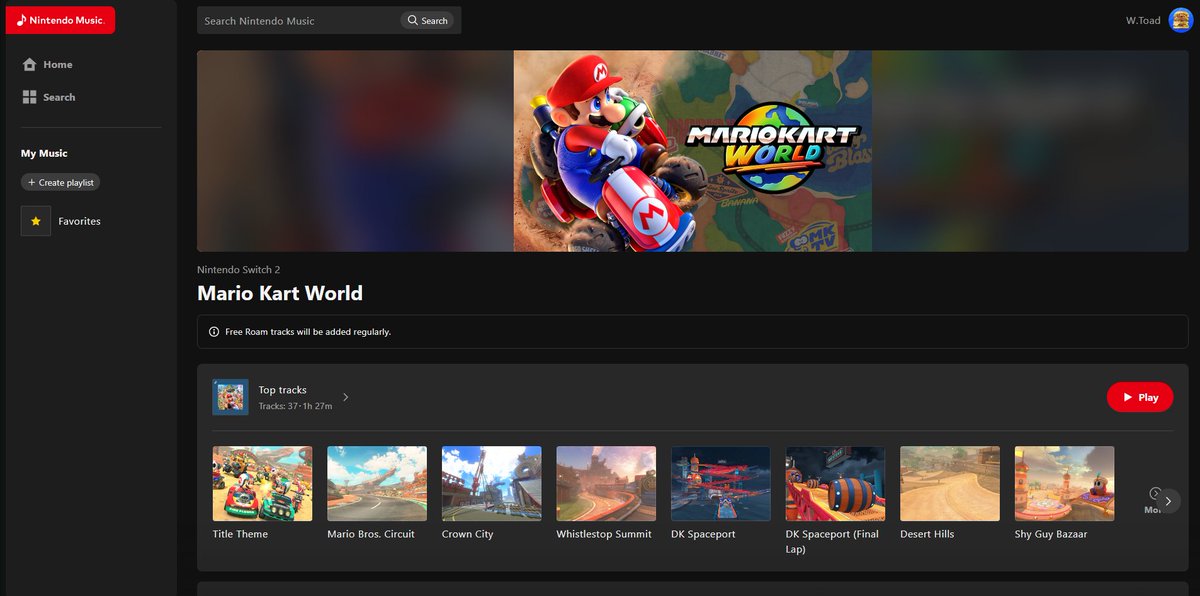Expand Top tracks with the chevron

[x=346, y=397]
